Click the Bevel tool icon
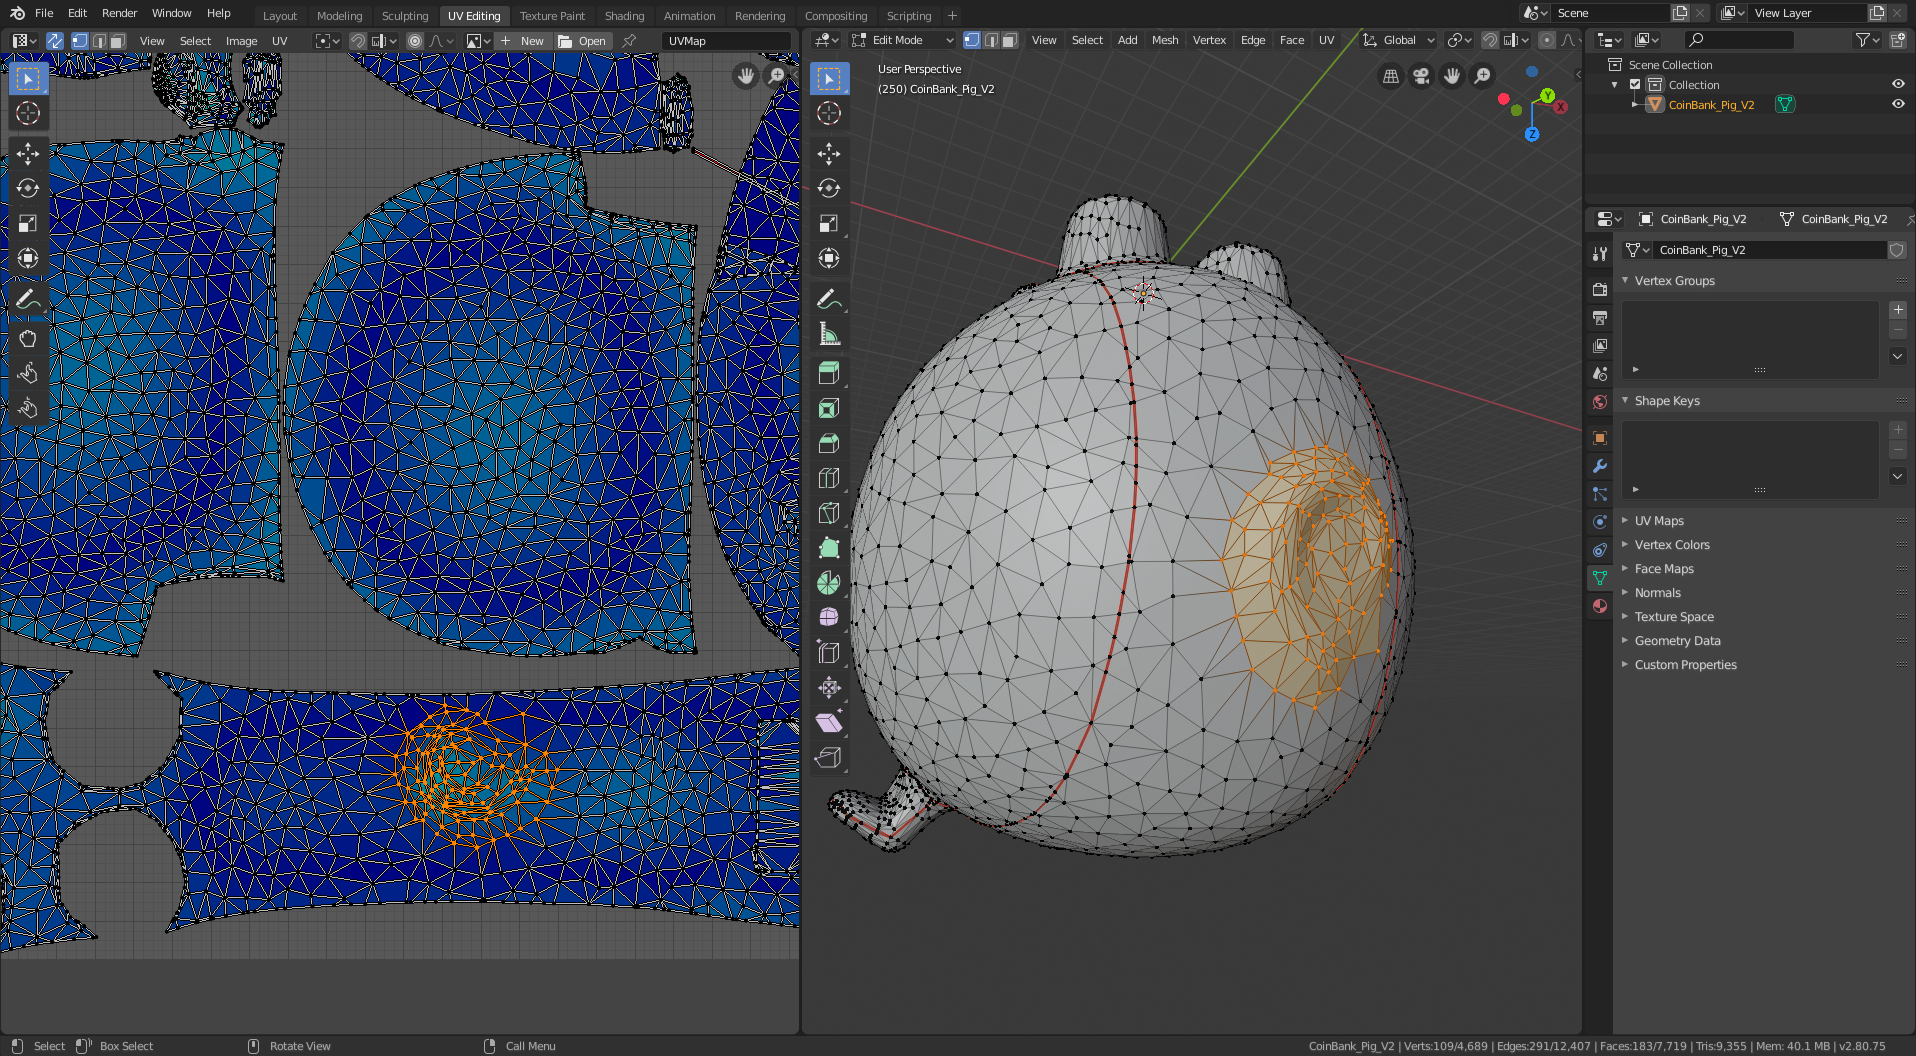The image size is (1916, 1056). 829,443
